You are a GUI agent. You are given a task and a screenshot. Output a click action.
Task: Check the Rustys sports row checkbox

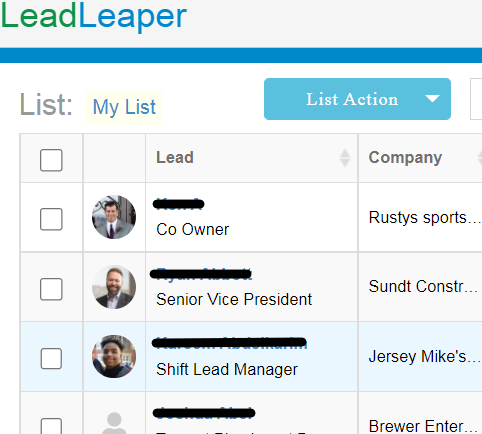coord(51,219)
